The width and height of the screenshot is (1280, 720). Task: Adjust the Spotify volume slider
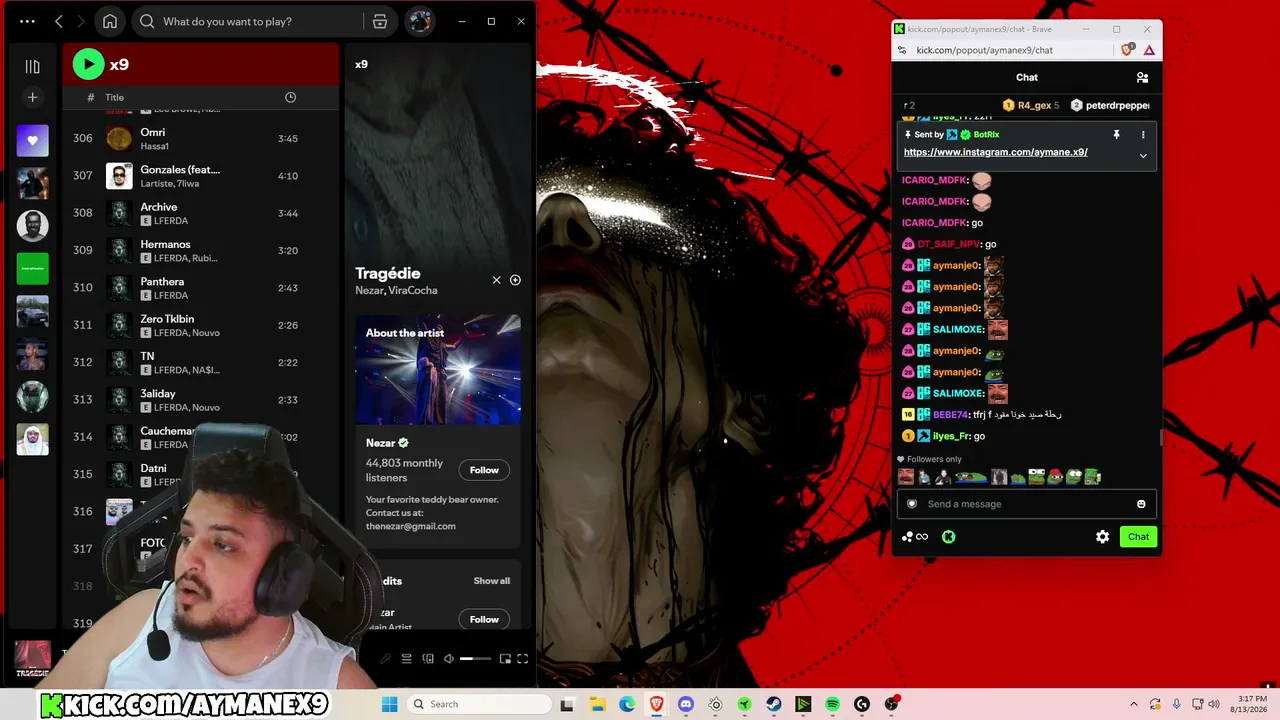click(x=475, y=659)
